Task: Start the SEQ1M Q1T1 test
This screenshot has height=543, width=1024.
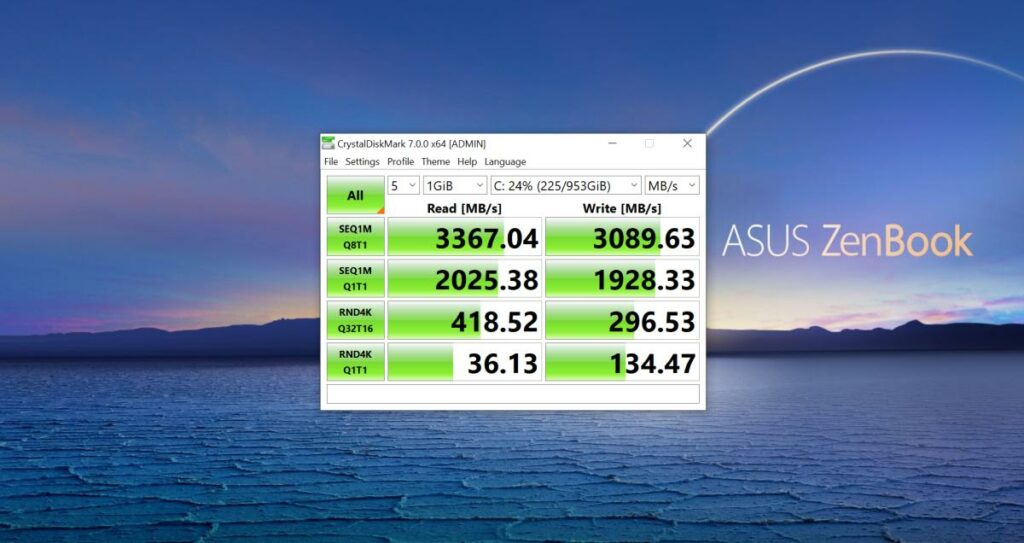Action: pyautogui.click(x=355, y=278)
